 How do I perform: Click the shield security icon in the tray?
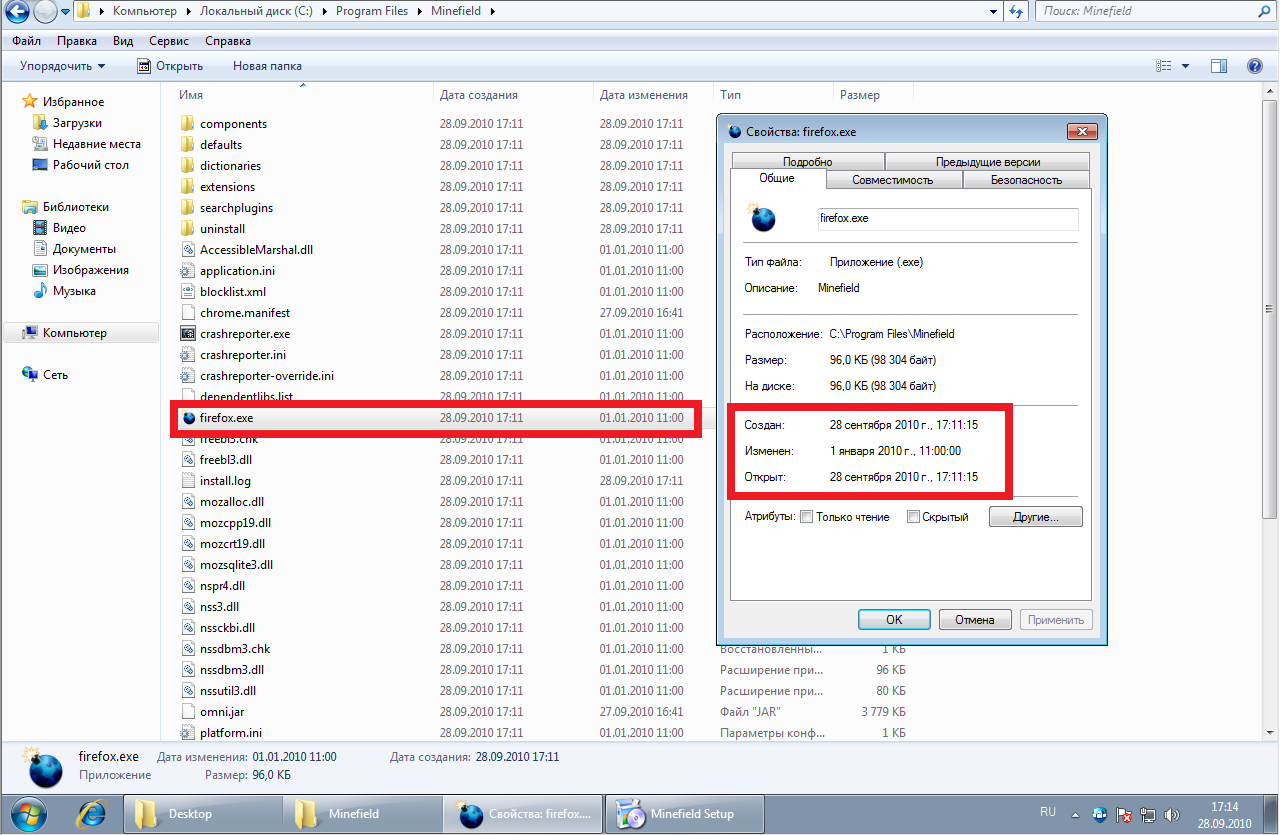pos(1100,814)
